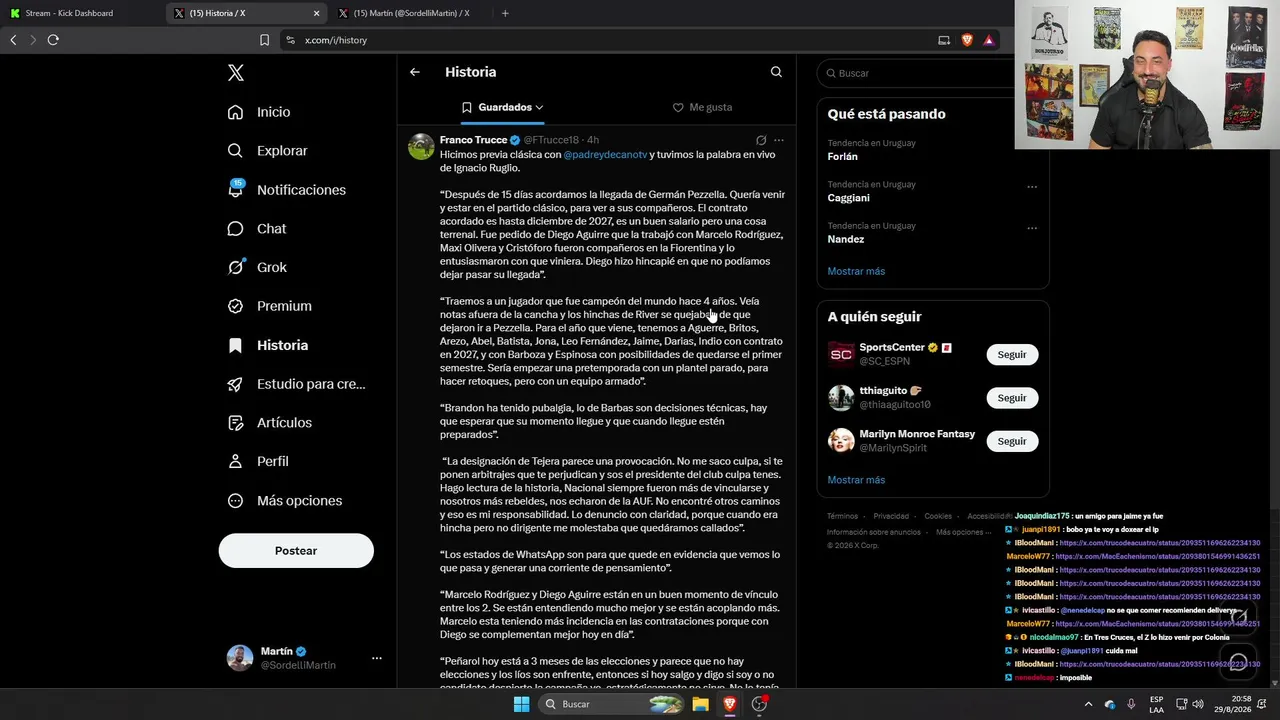
Task: Open the floating messages chat button
Action: pos(1238,661)
